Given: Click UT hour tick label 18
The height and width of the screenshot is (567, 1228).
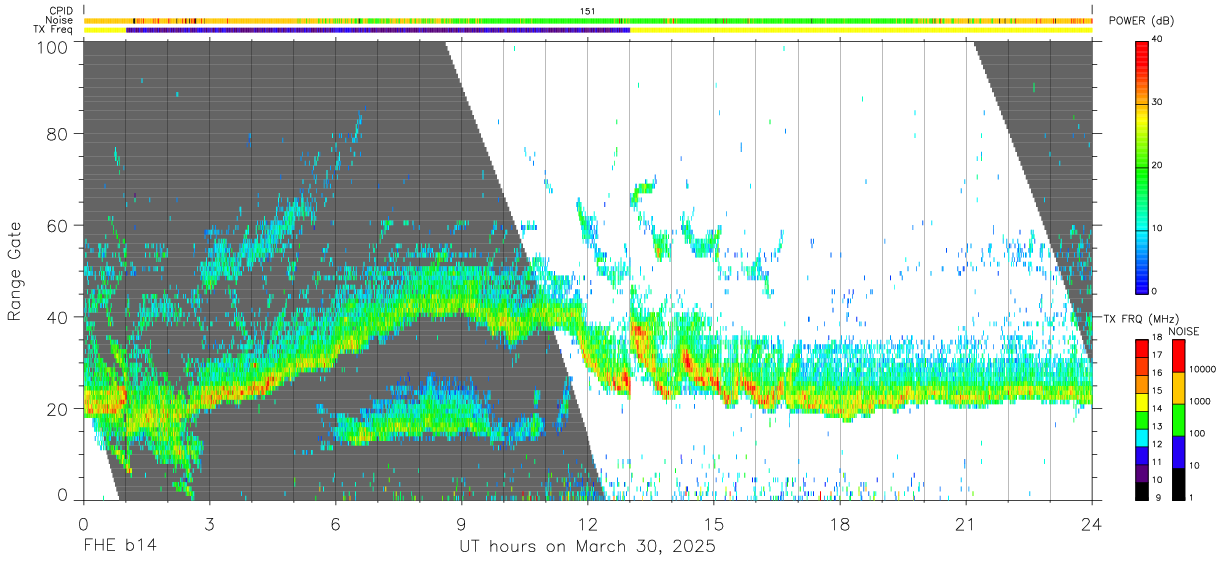Looking at the screenshot, I should [839, 524].
